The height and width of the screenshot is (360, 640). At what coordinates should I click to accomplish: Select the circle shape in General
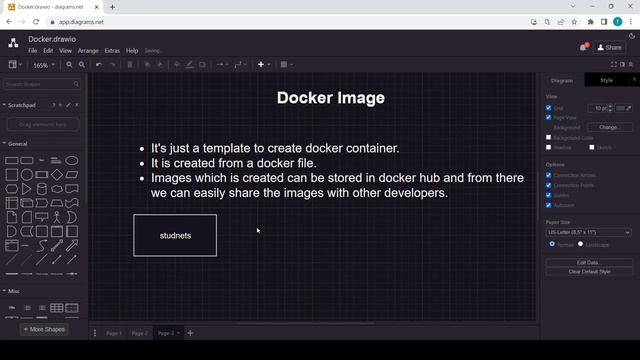27,175
